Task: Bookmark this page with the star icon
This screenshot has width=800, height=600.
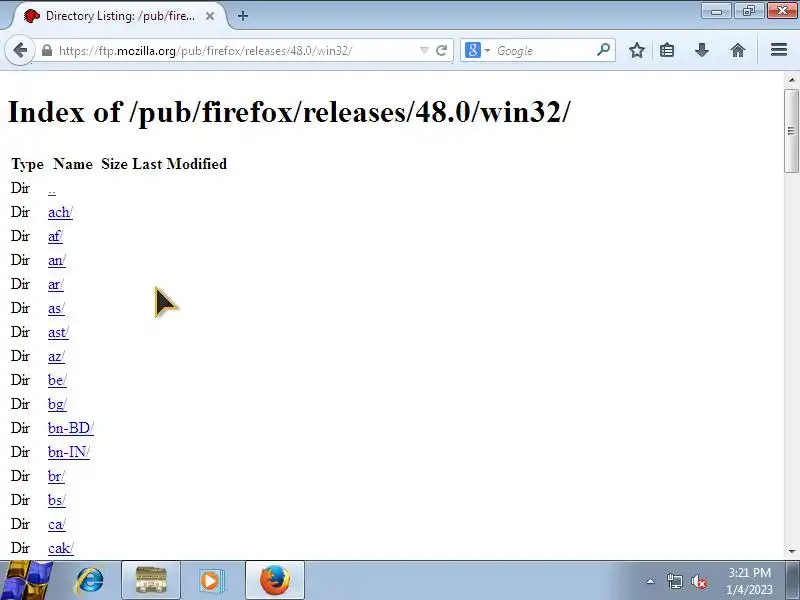Action: tap(636, 50)
